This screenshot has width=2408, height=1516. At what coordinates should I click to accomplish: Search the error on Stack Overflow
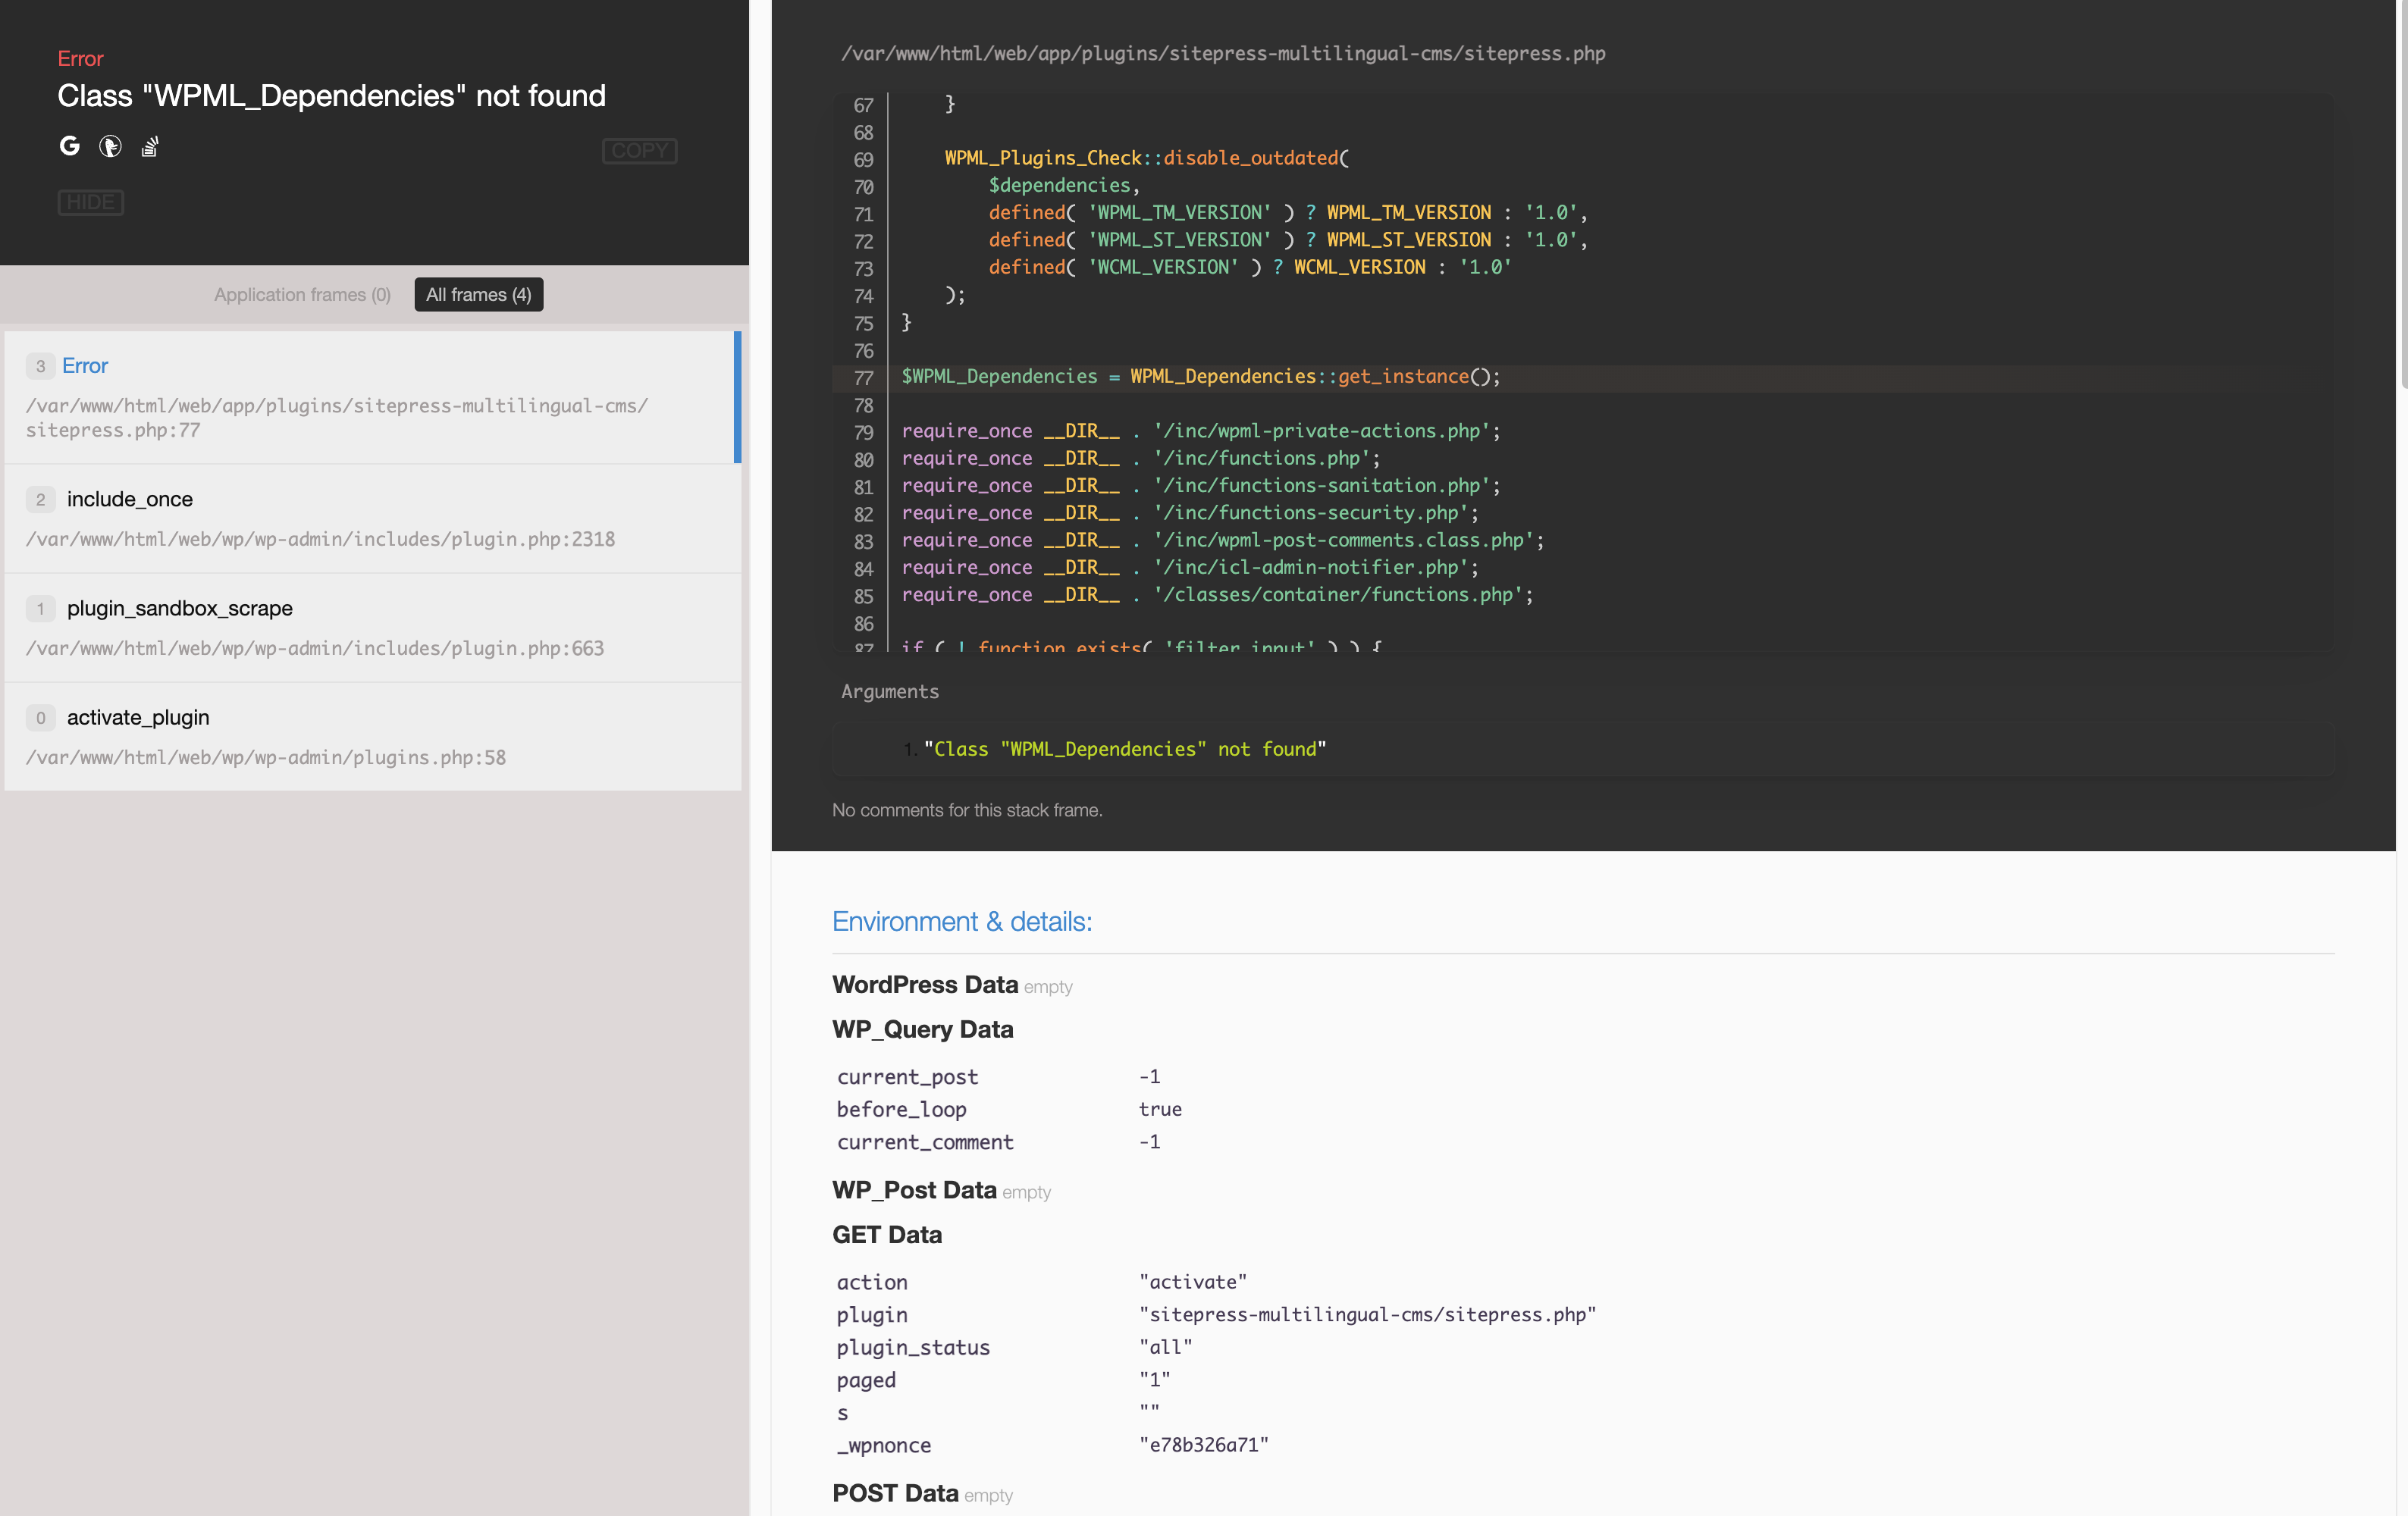click(150, 147)
